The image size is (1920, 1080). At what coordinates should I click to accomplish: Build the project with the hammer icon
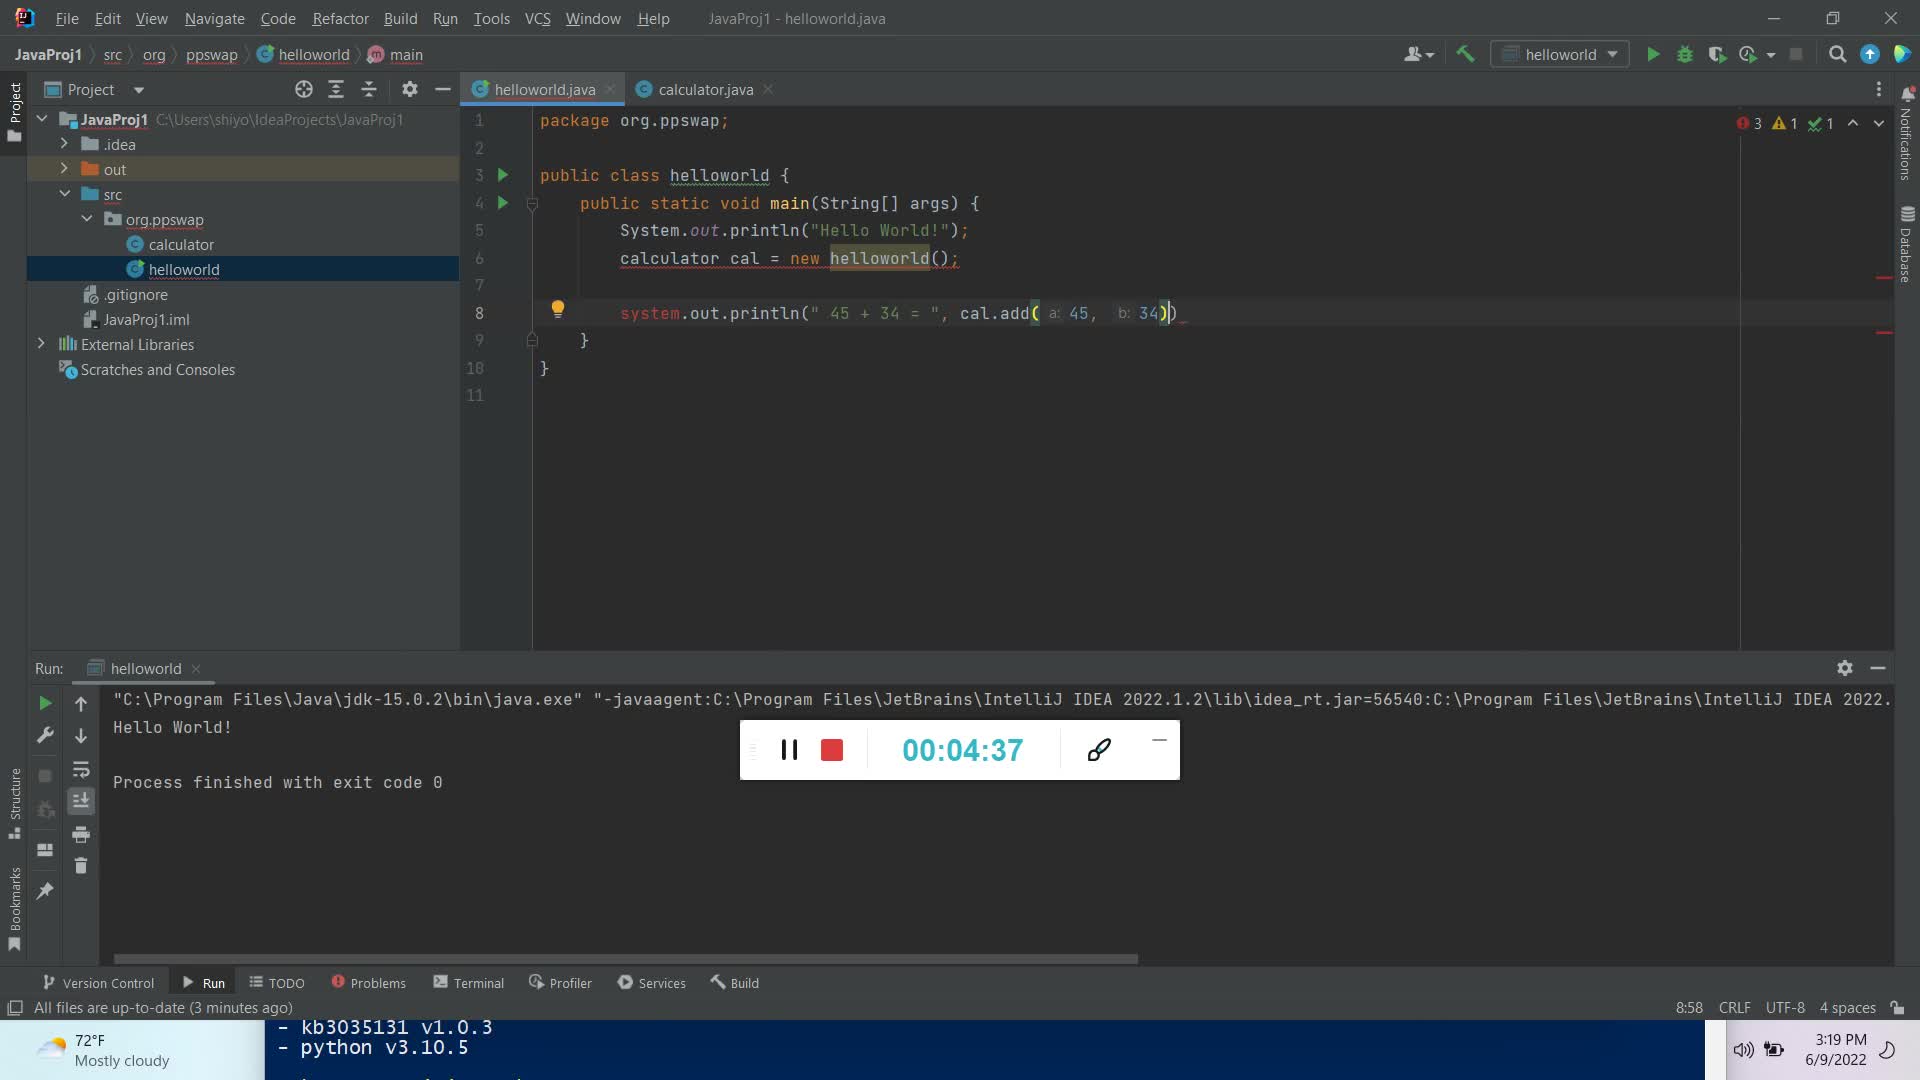point(1466,54)
